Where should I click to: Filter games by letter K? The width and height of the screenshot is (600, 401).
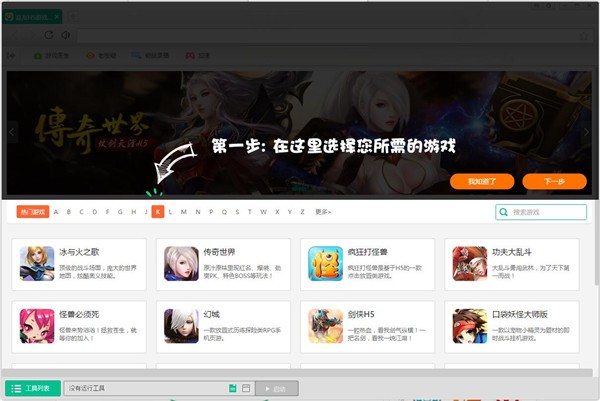click(158, 212)
